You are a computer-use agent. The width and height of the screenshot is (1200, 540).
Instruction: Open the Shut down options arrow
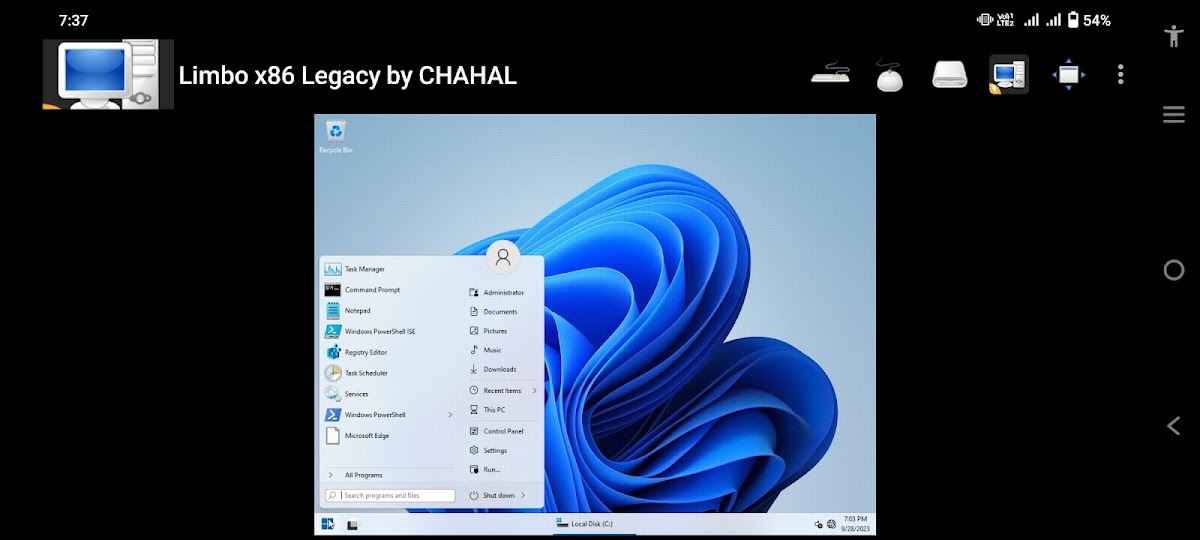click(x=523, y=496)
